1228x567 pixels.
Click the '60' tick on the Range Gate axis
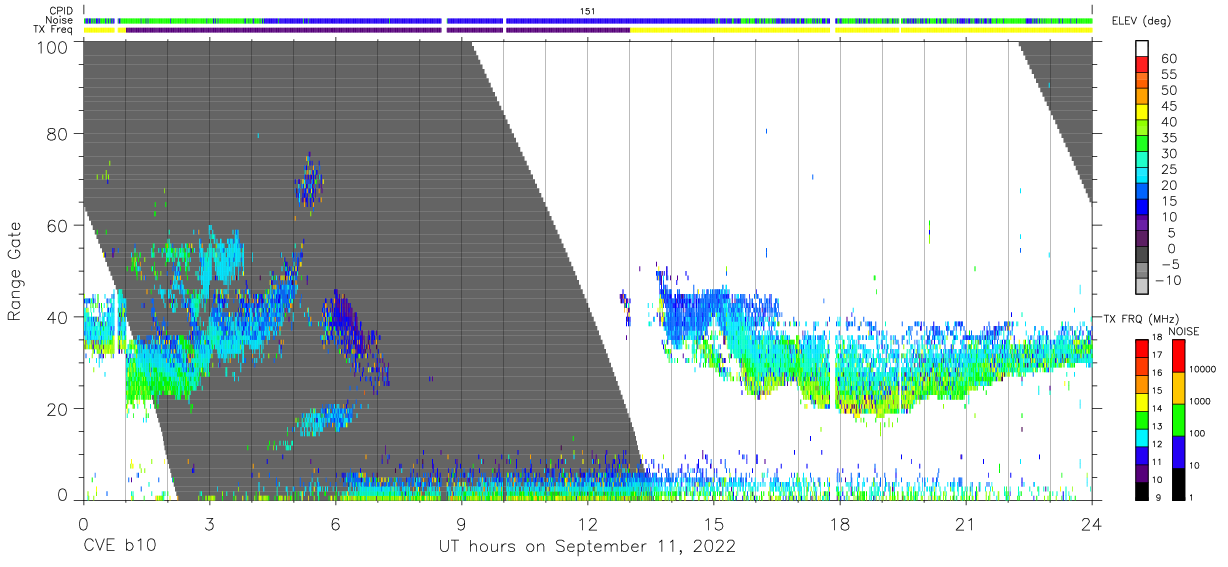click(x=59, y=226)
